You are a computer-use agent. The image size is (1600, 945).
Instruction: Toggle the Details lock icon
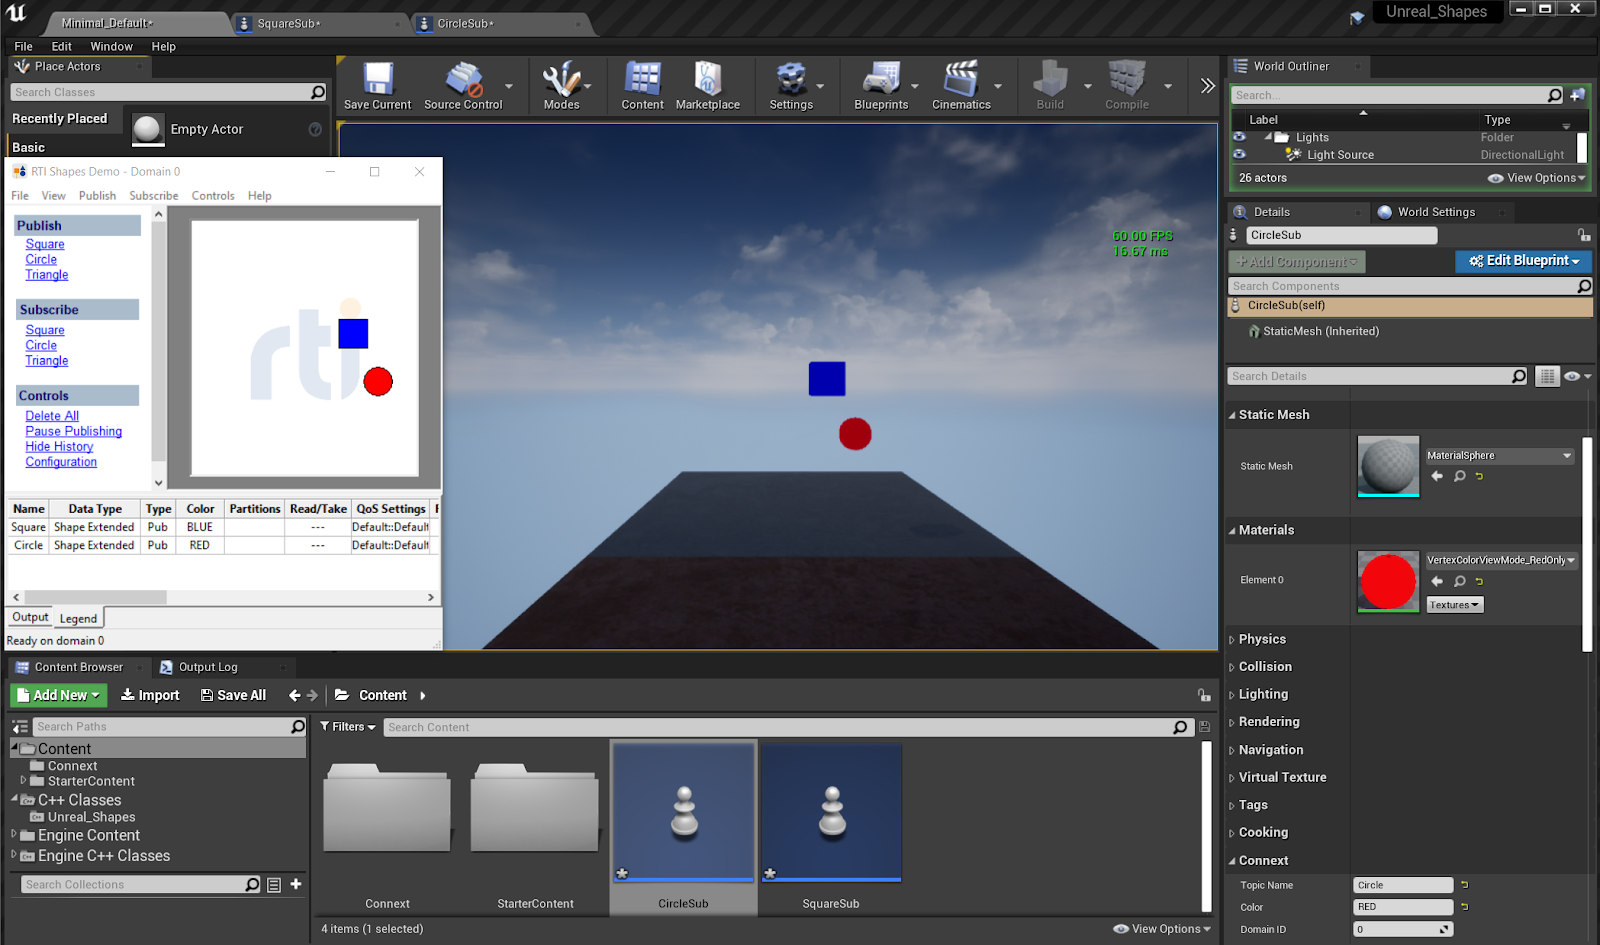[x=1584, y=235]
